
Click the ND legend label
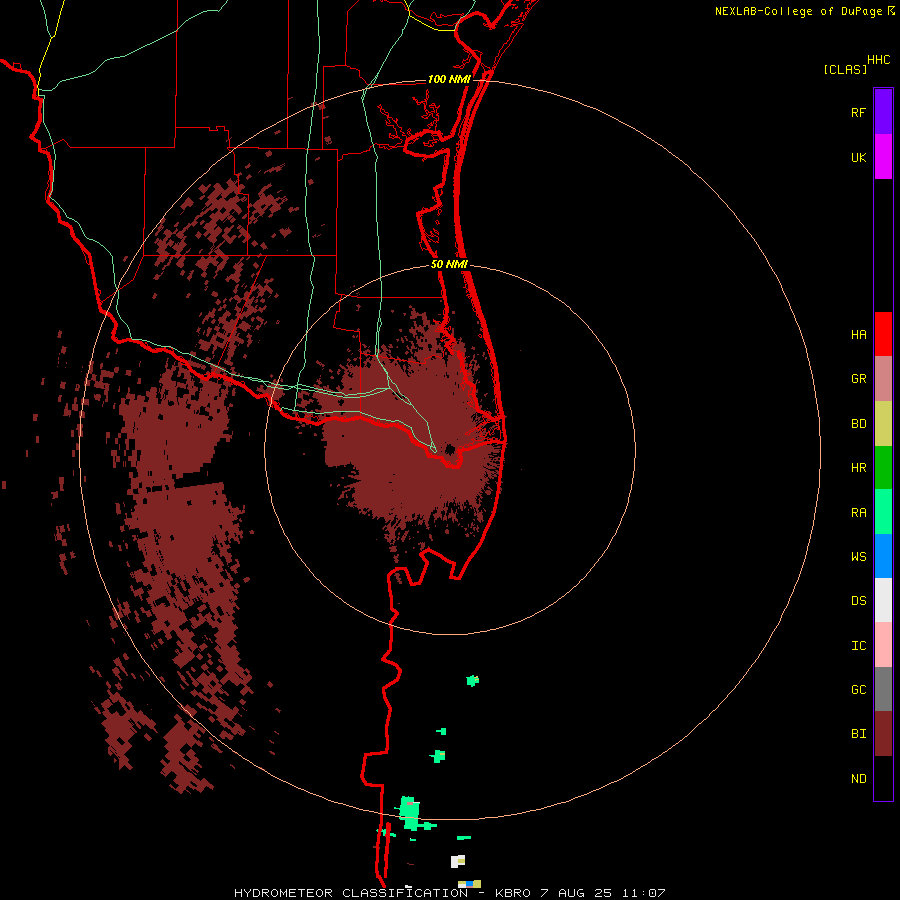[859, 779]
